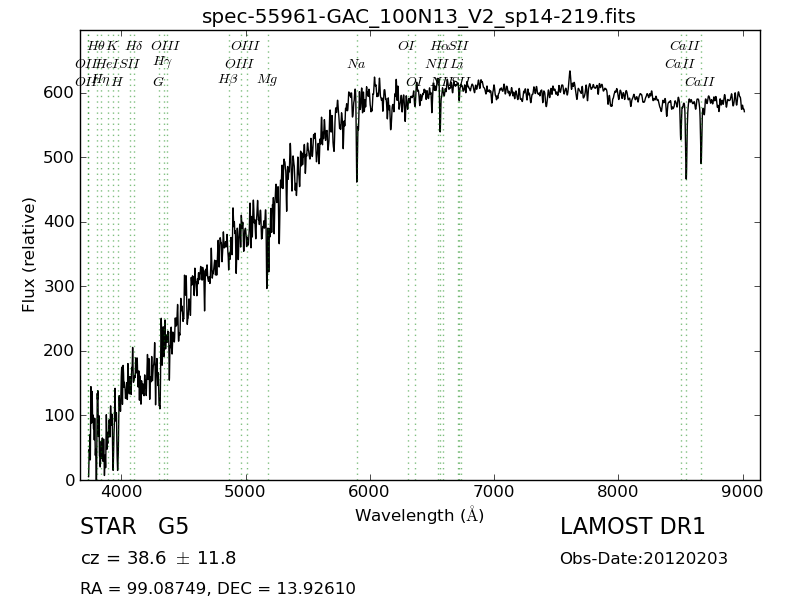Screen dimensions: 800x600
Task: Click the x-axis tick label 6000
Action: click(x=370, y=492)
